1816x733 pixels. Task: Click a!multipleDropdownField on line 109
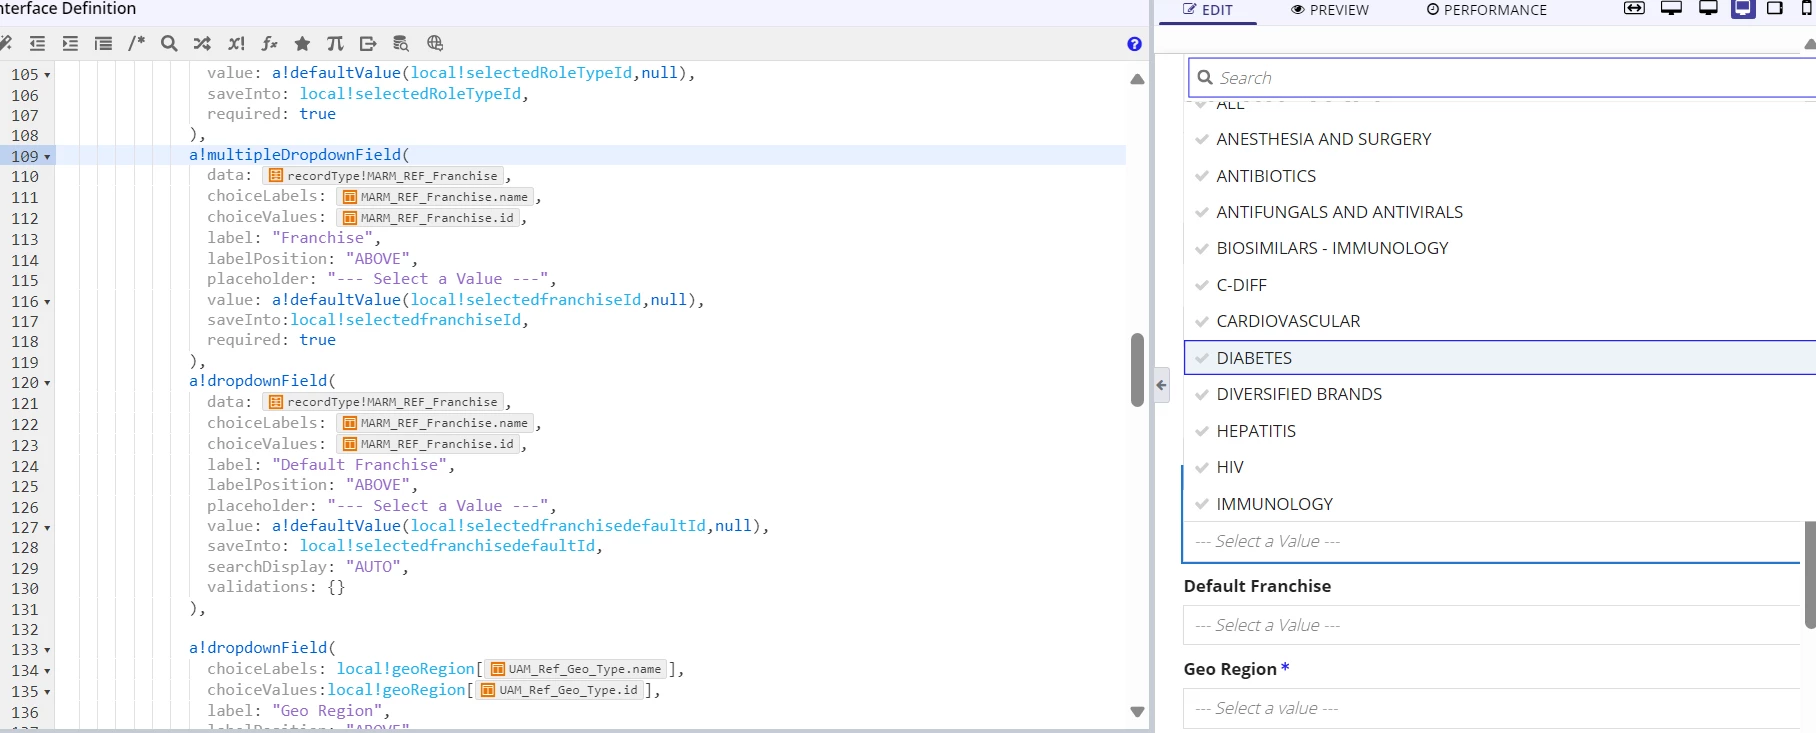(x=295, y=155)
